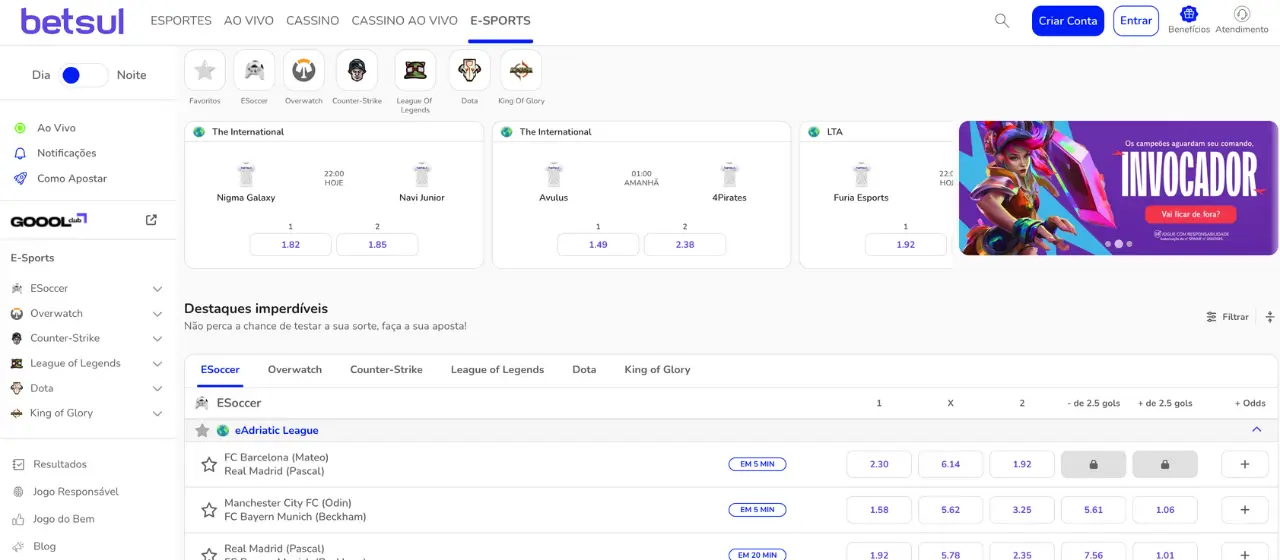
Task: Open the ESPORTES menu
Action: (181, 20)
